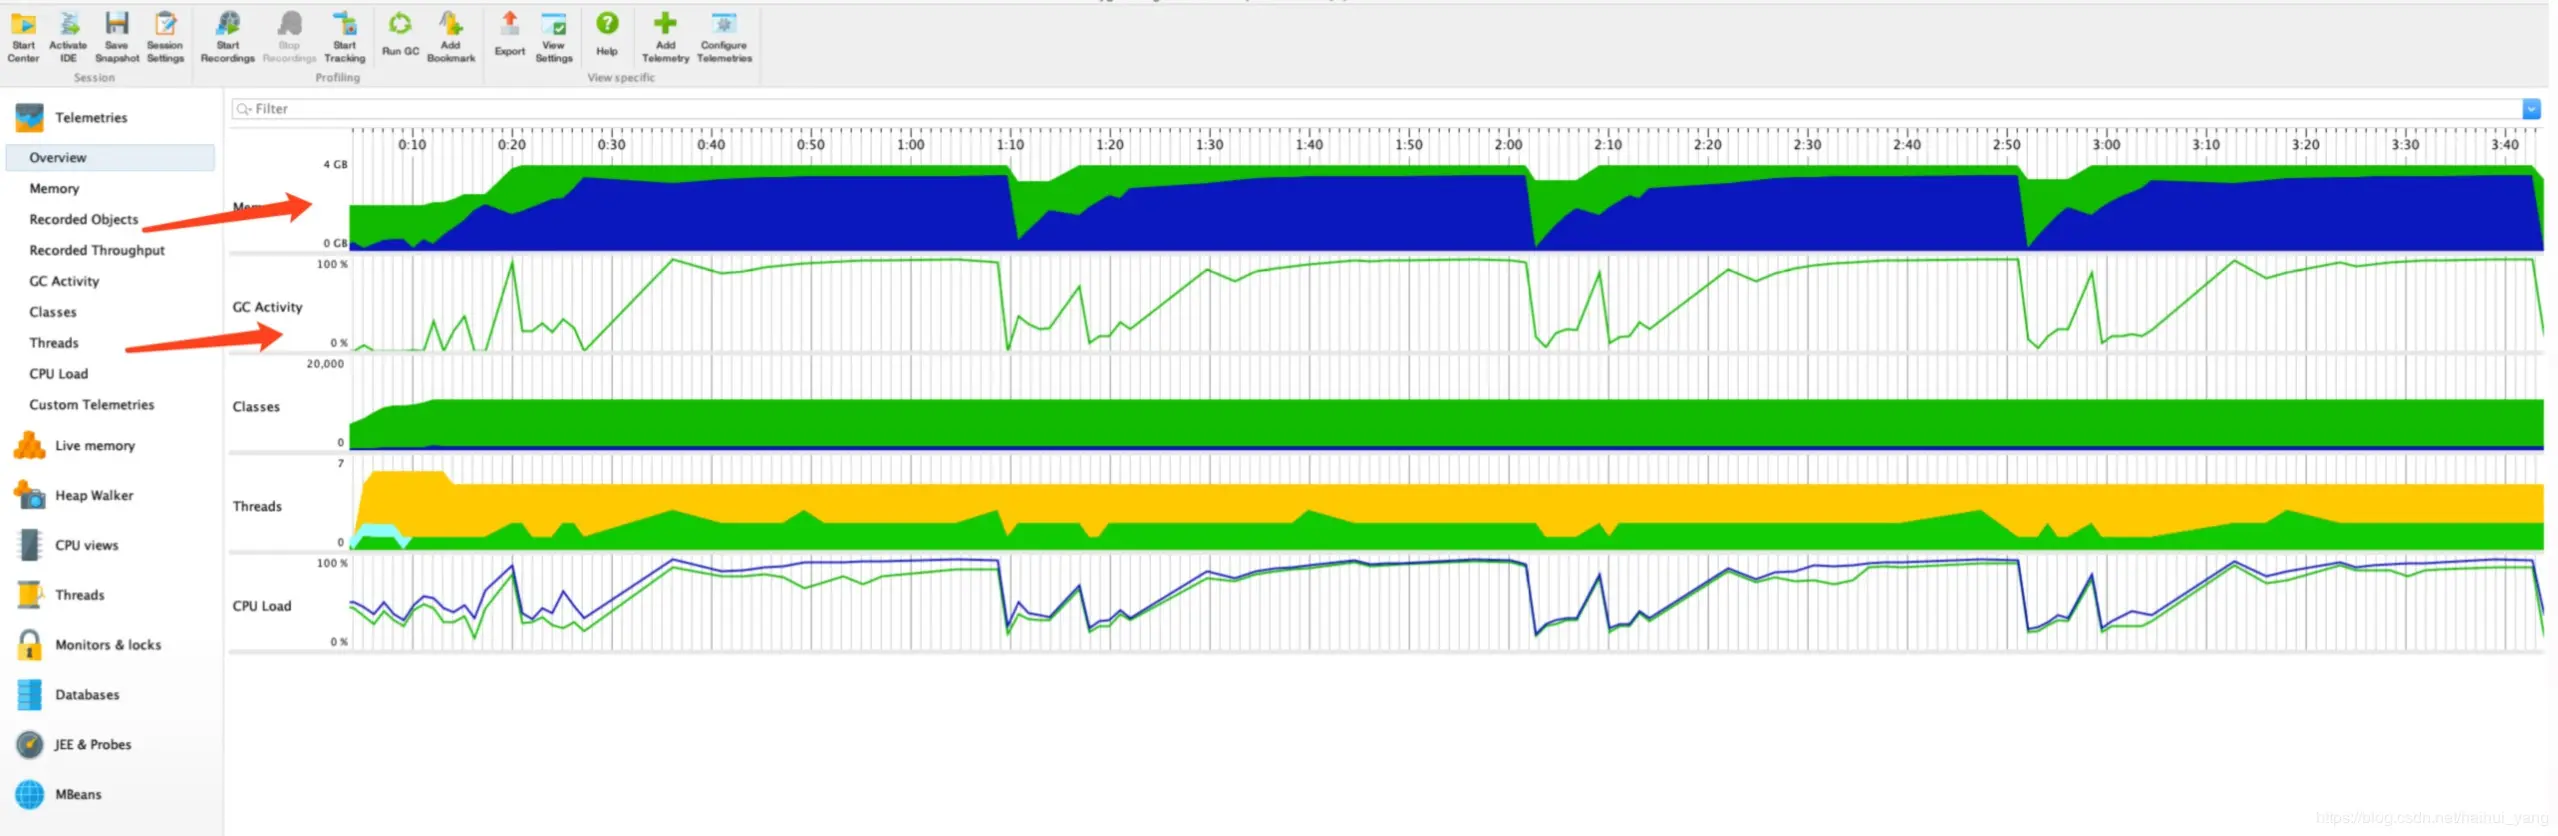Select Threads telemetry under Telemetries
This screenshot has height=836, width=2558.
click(x=54, y=344)
